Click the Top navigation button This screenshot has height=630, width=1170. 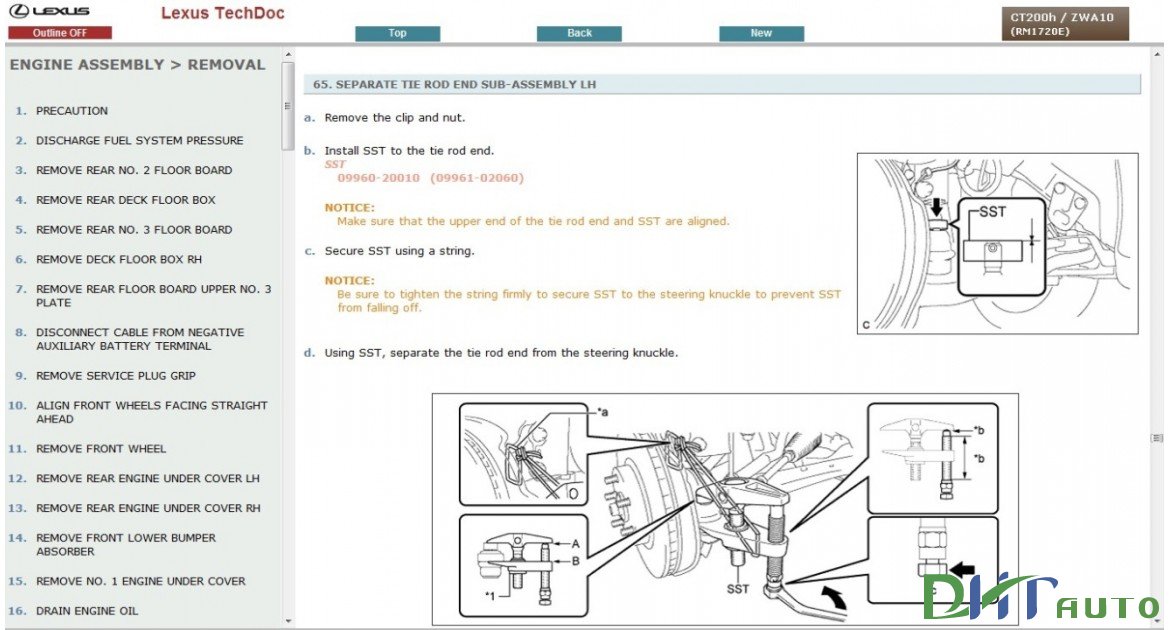[x=397, y=33]
